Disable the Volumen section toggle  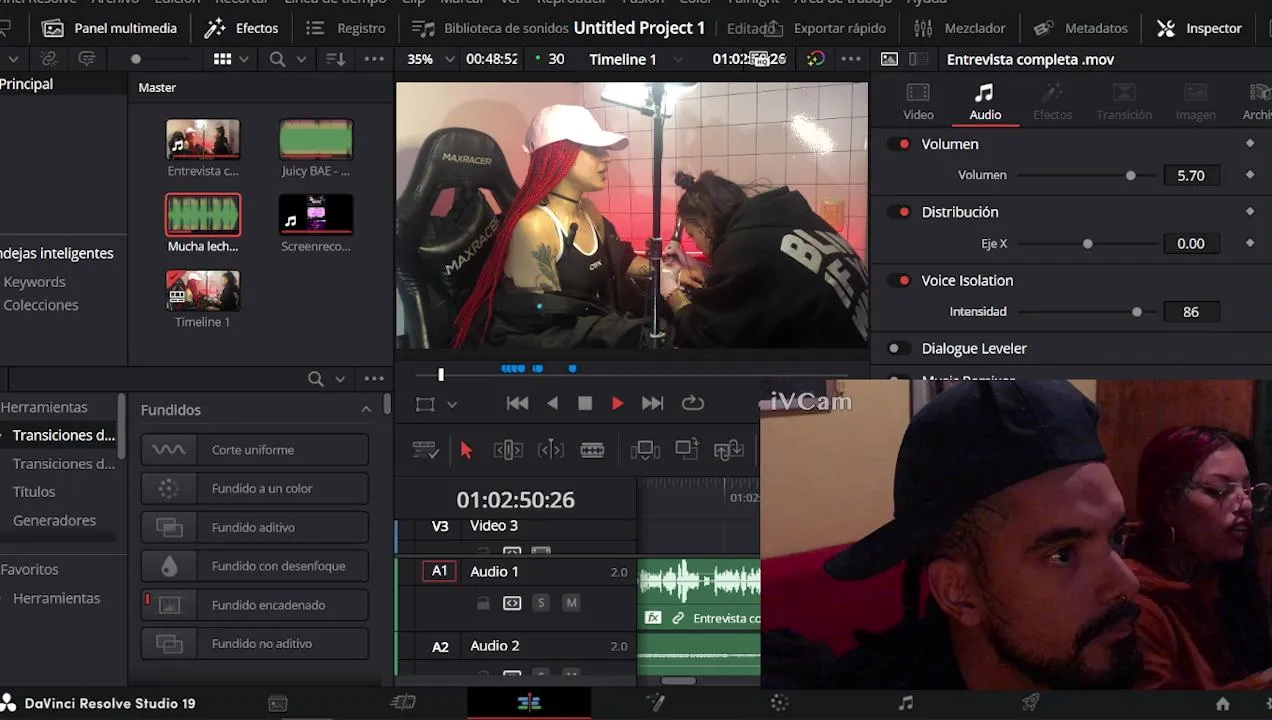tap(900, 144)
